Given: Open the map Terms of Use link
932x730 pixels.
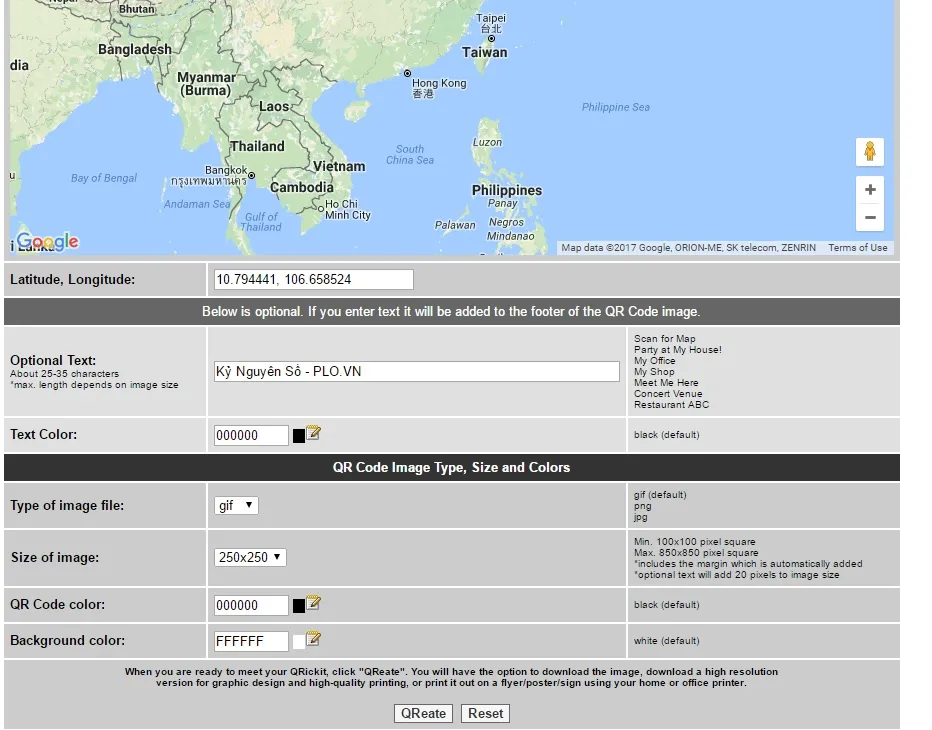Looking at the screenshot, I should point(857,248).
